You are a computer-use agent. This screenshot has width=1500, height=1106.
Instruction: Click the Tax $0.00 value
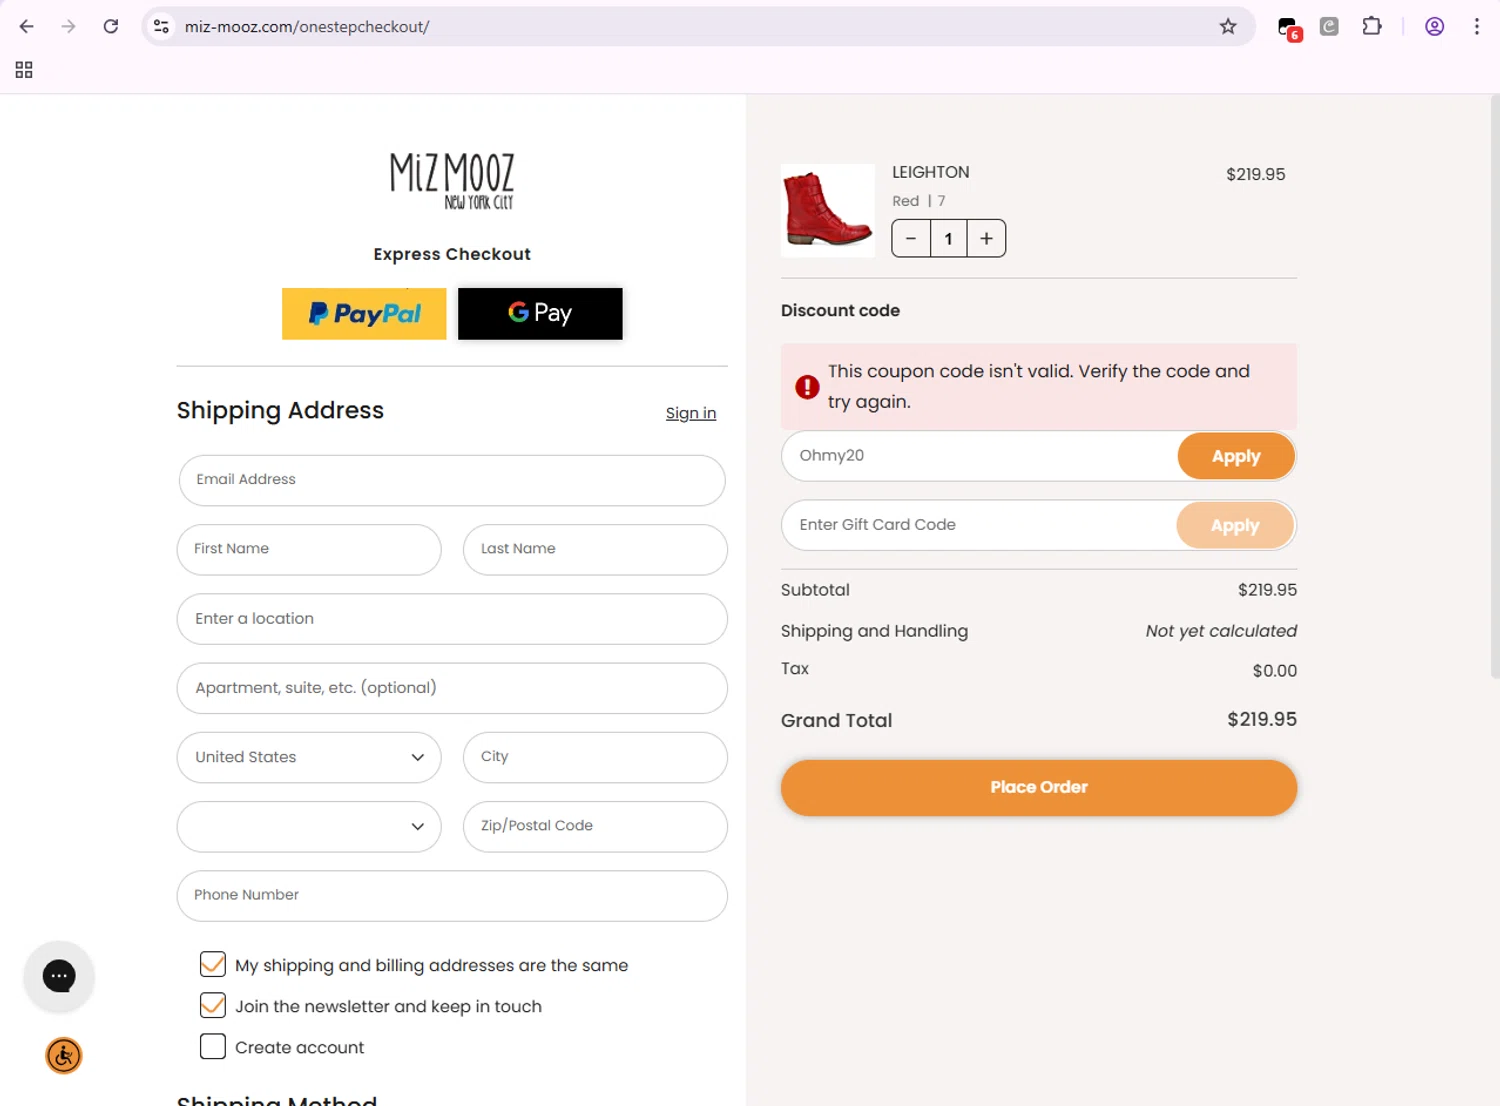[x=1275, y=671]
